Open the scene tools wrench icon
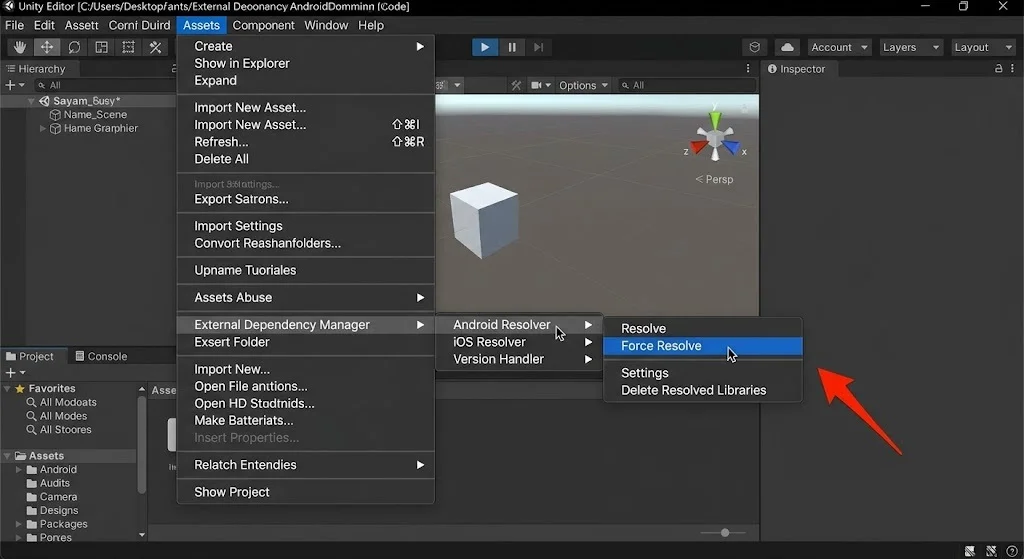This screenshot has width=1024, height=559. coord(516,85)
